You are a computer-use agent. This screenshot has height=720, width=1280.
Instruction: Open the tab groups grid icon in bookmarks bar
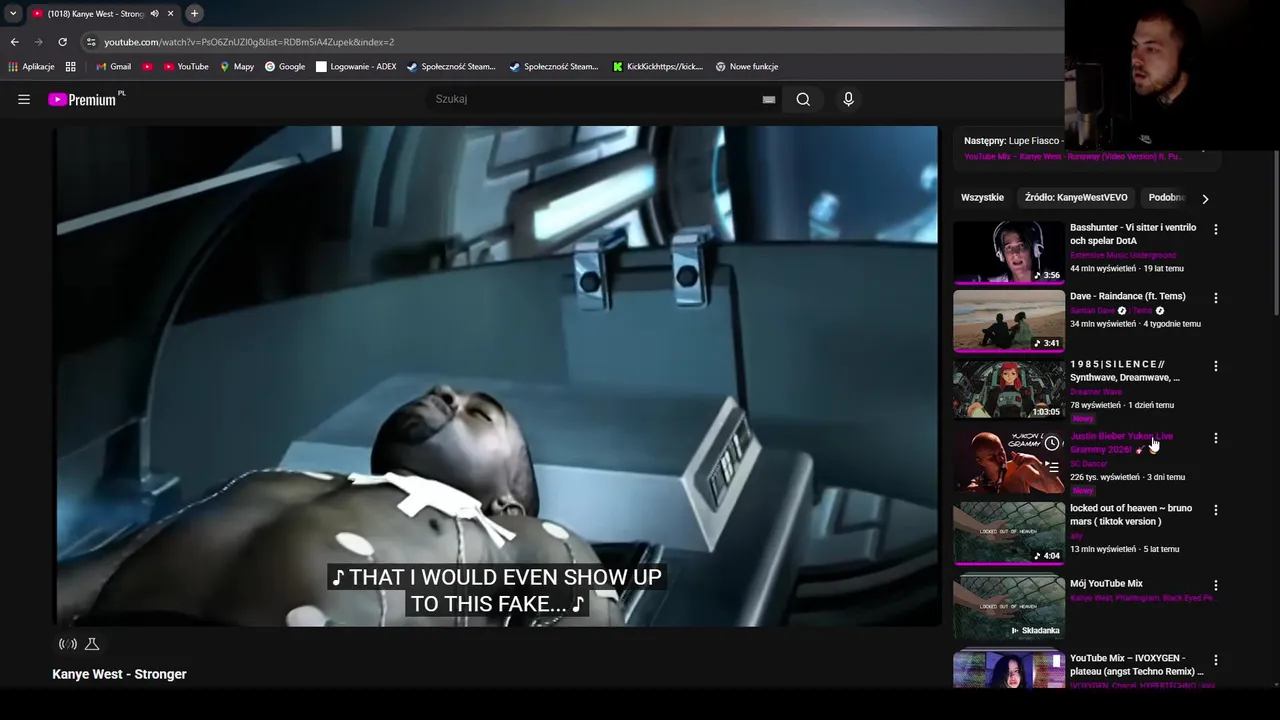(x=70, y=67)
